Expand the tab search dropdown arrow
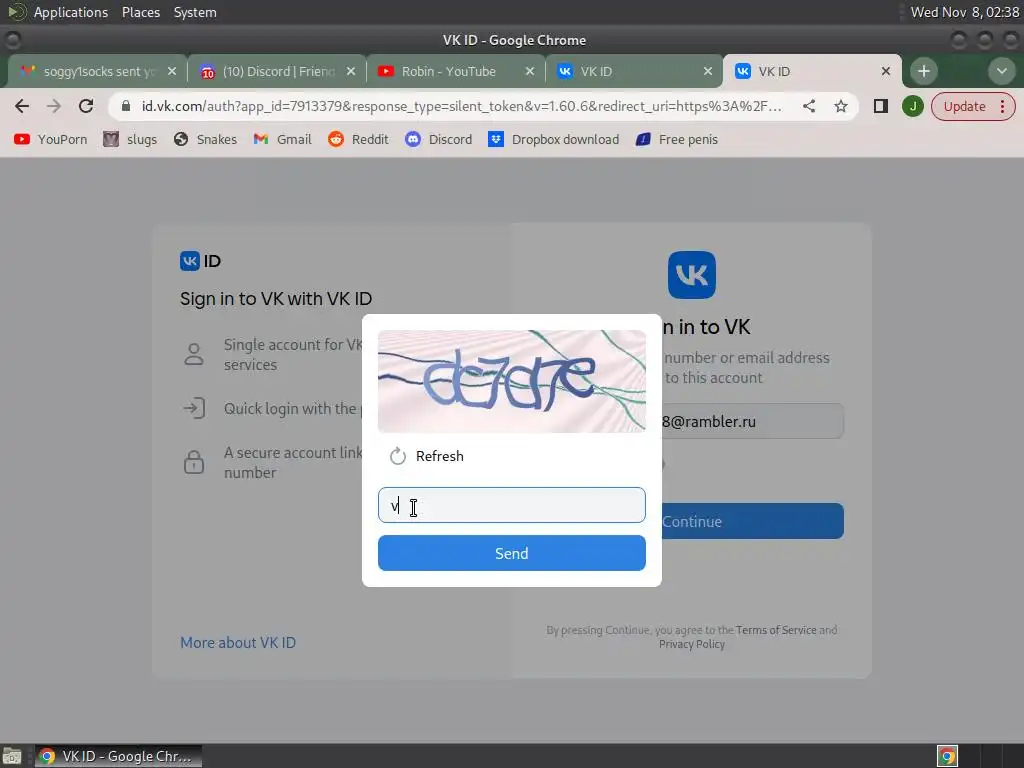 coord(1001,71)
